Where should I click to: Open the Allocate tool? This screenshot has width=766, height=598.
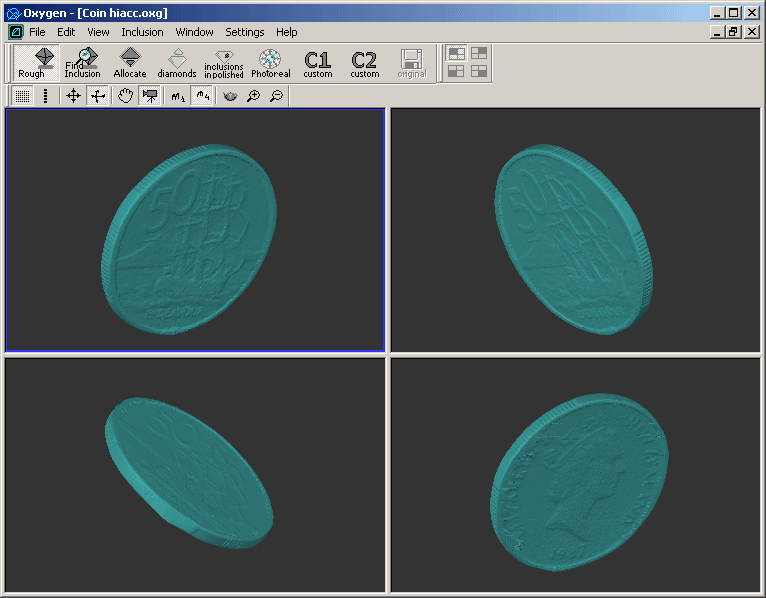point(130,63)
